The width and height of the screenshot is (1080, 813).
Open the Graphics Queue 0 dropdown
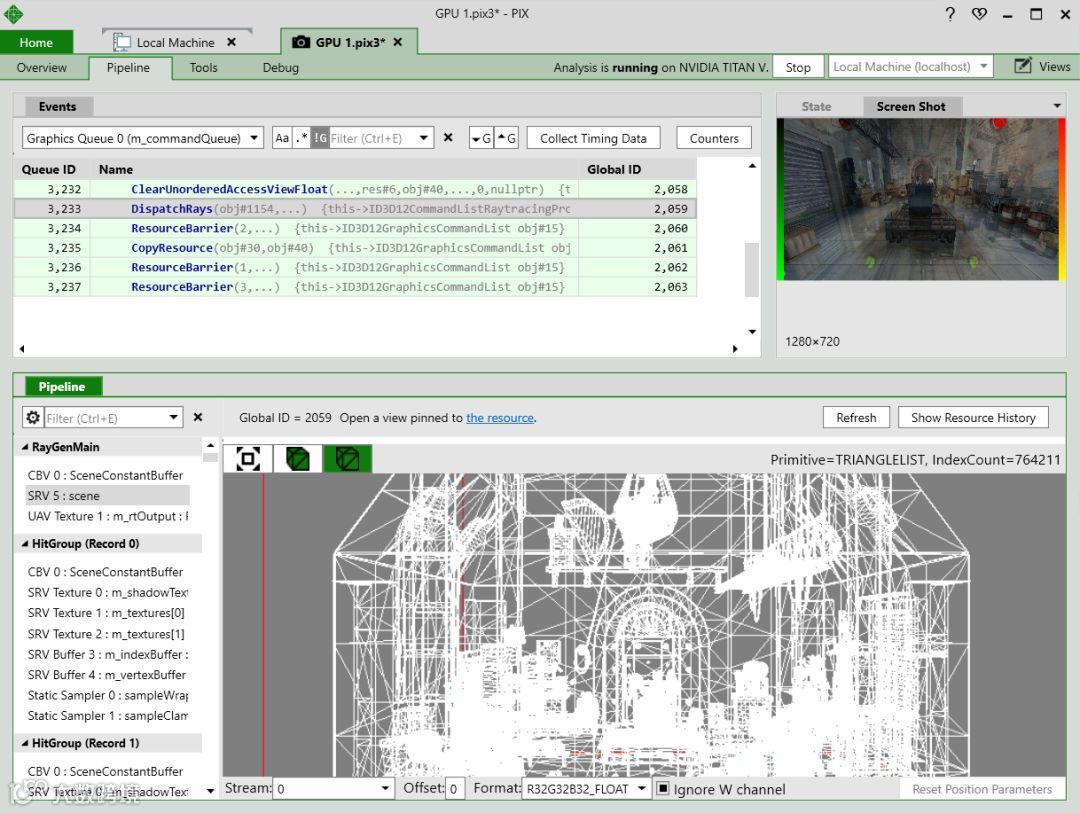point(142,138)
